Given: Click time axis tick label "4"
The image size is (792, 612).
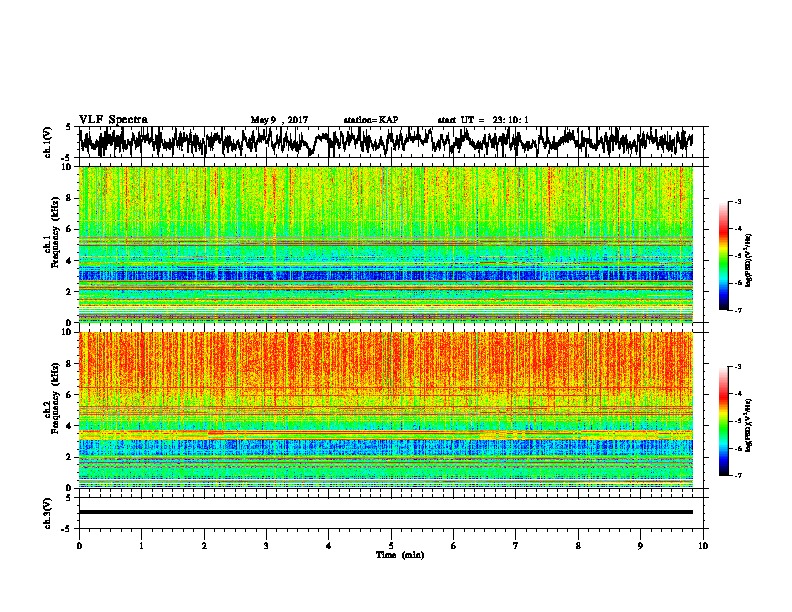Looking at the screenshot, I should [329, 546].
